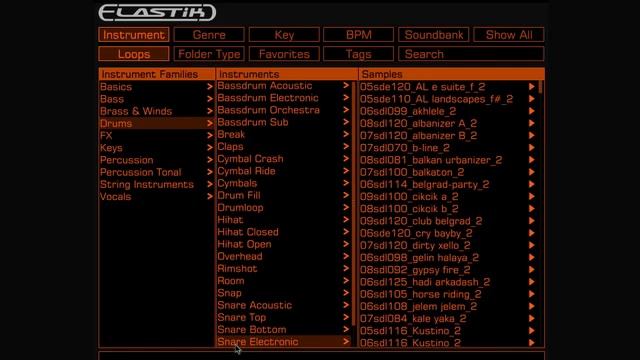Play sample 08sdl100_cikcik b_2
The image size is (640, 360).
pos(531,209)
